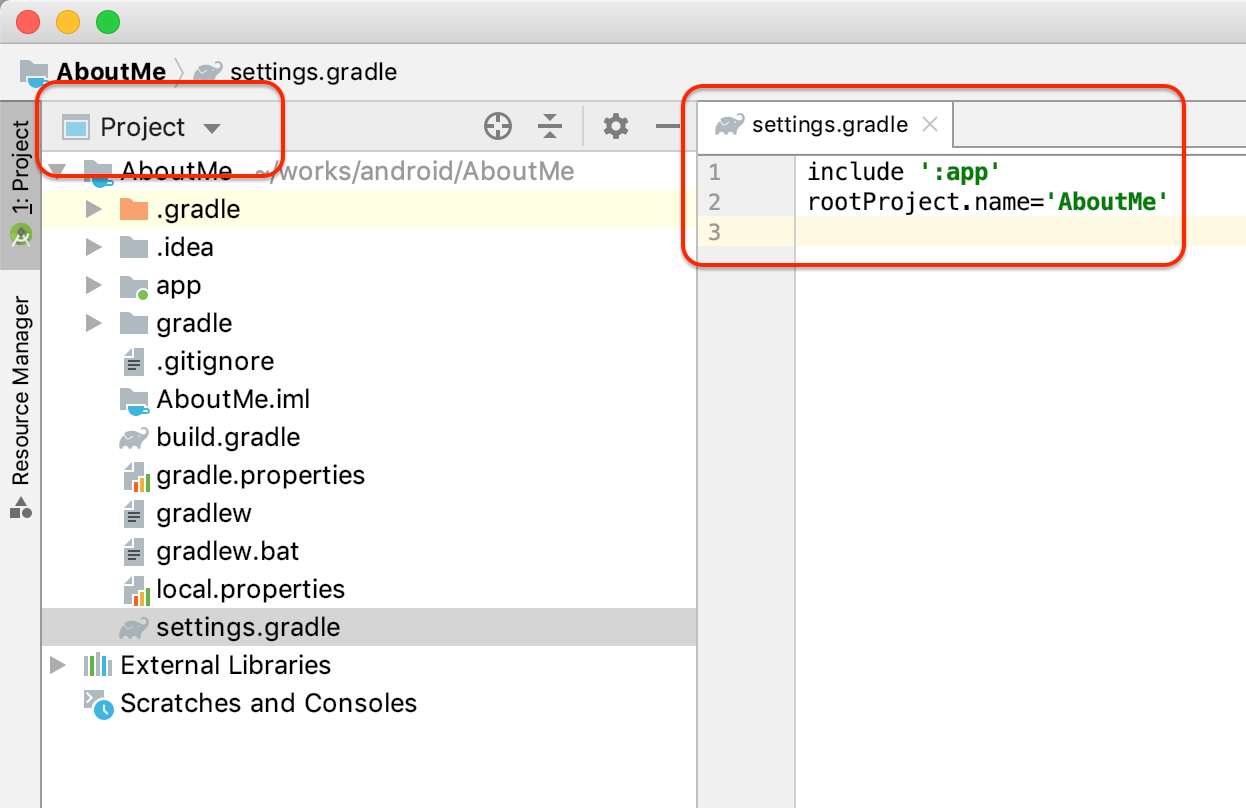Screen dimensions: 1246x808
Task: Expand the .gradle folder
Action: (91, 209)
